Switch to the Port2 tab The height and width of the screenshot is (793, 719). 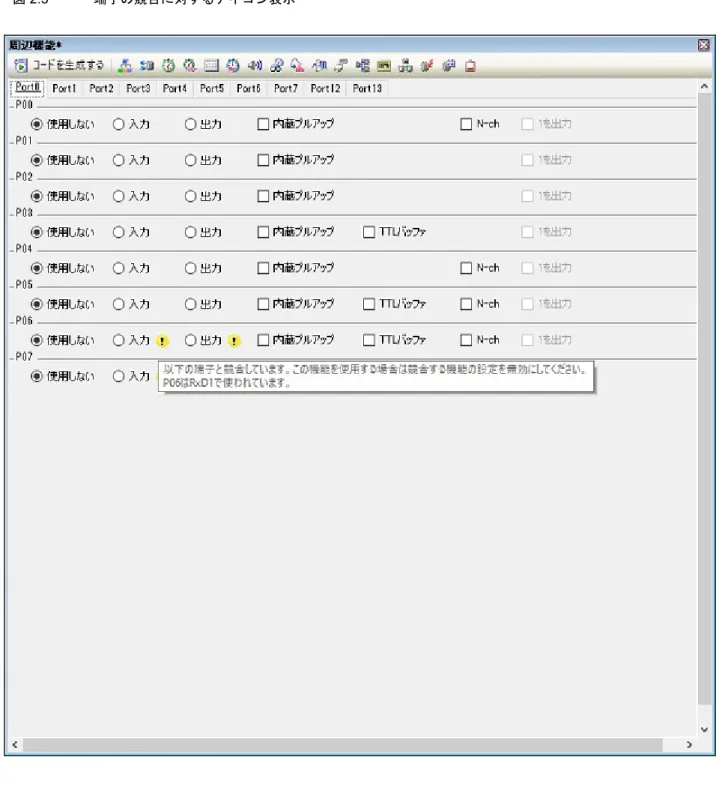click(x=101, y=89)
